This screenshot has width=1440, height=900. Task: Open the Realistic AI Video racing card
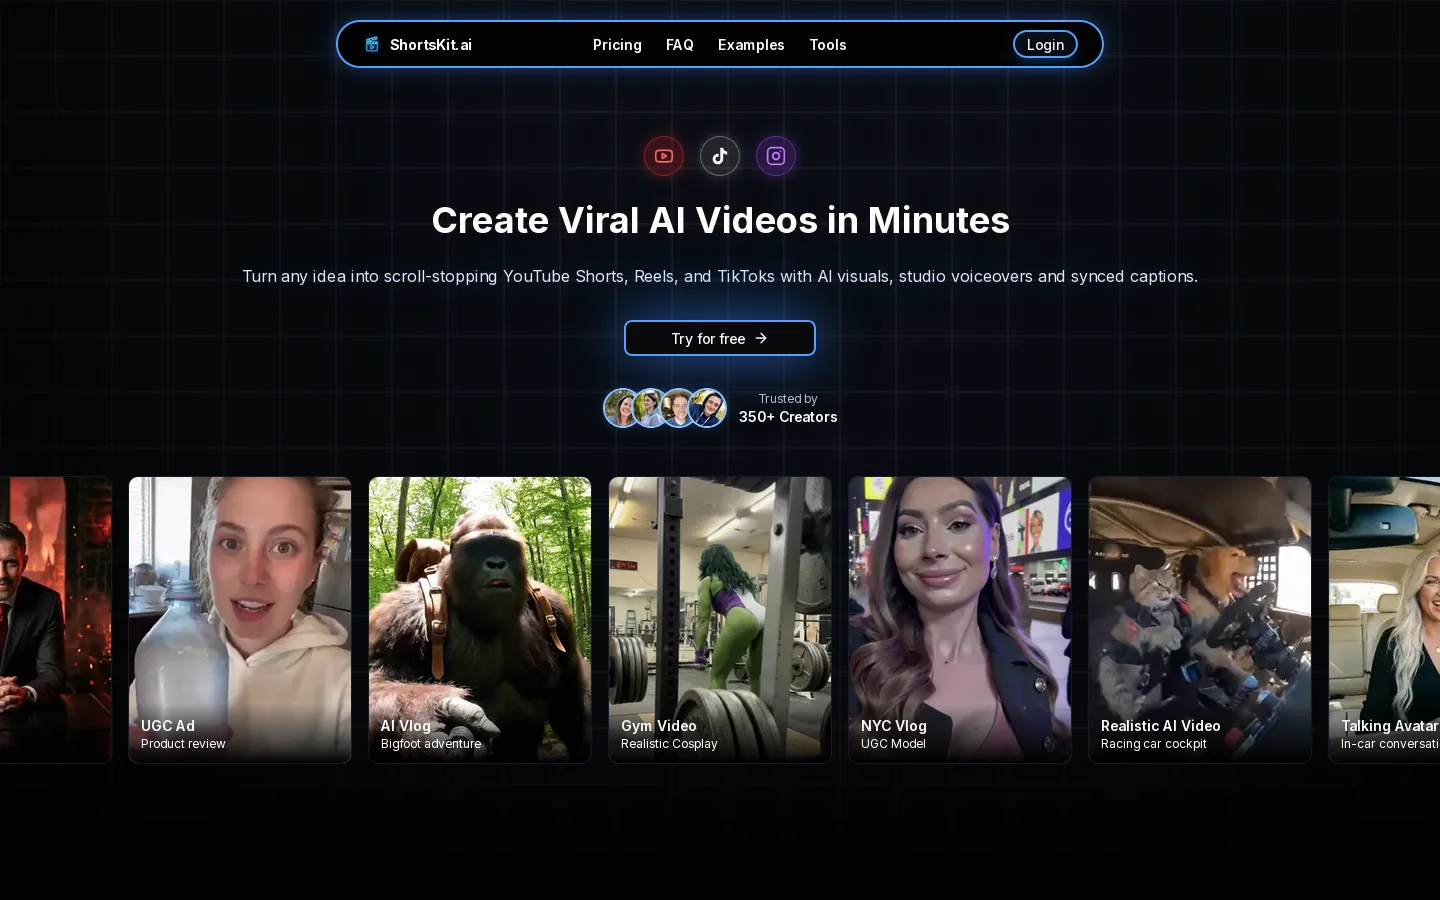(1200, 620)
